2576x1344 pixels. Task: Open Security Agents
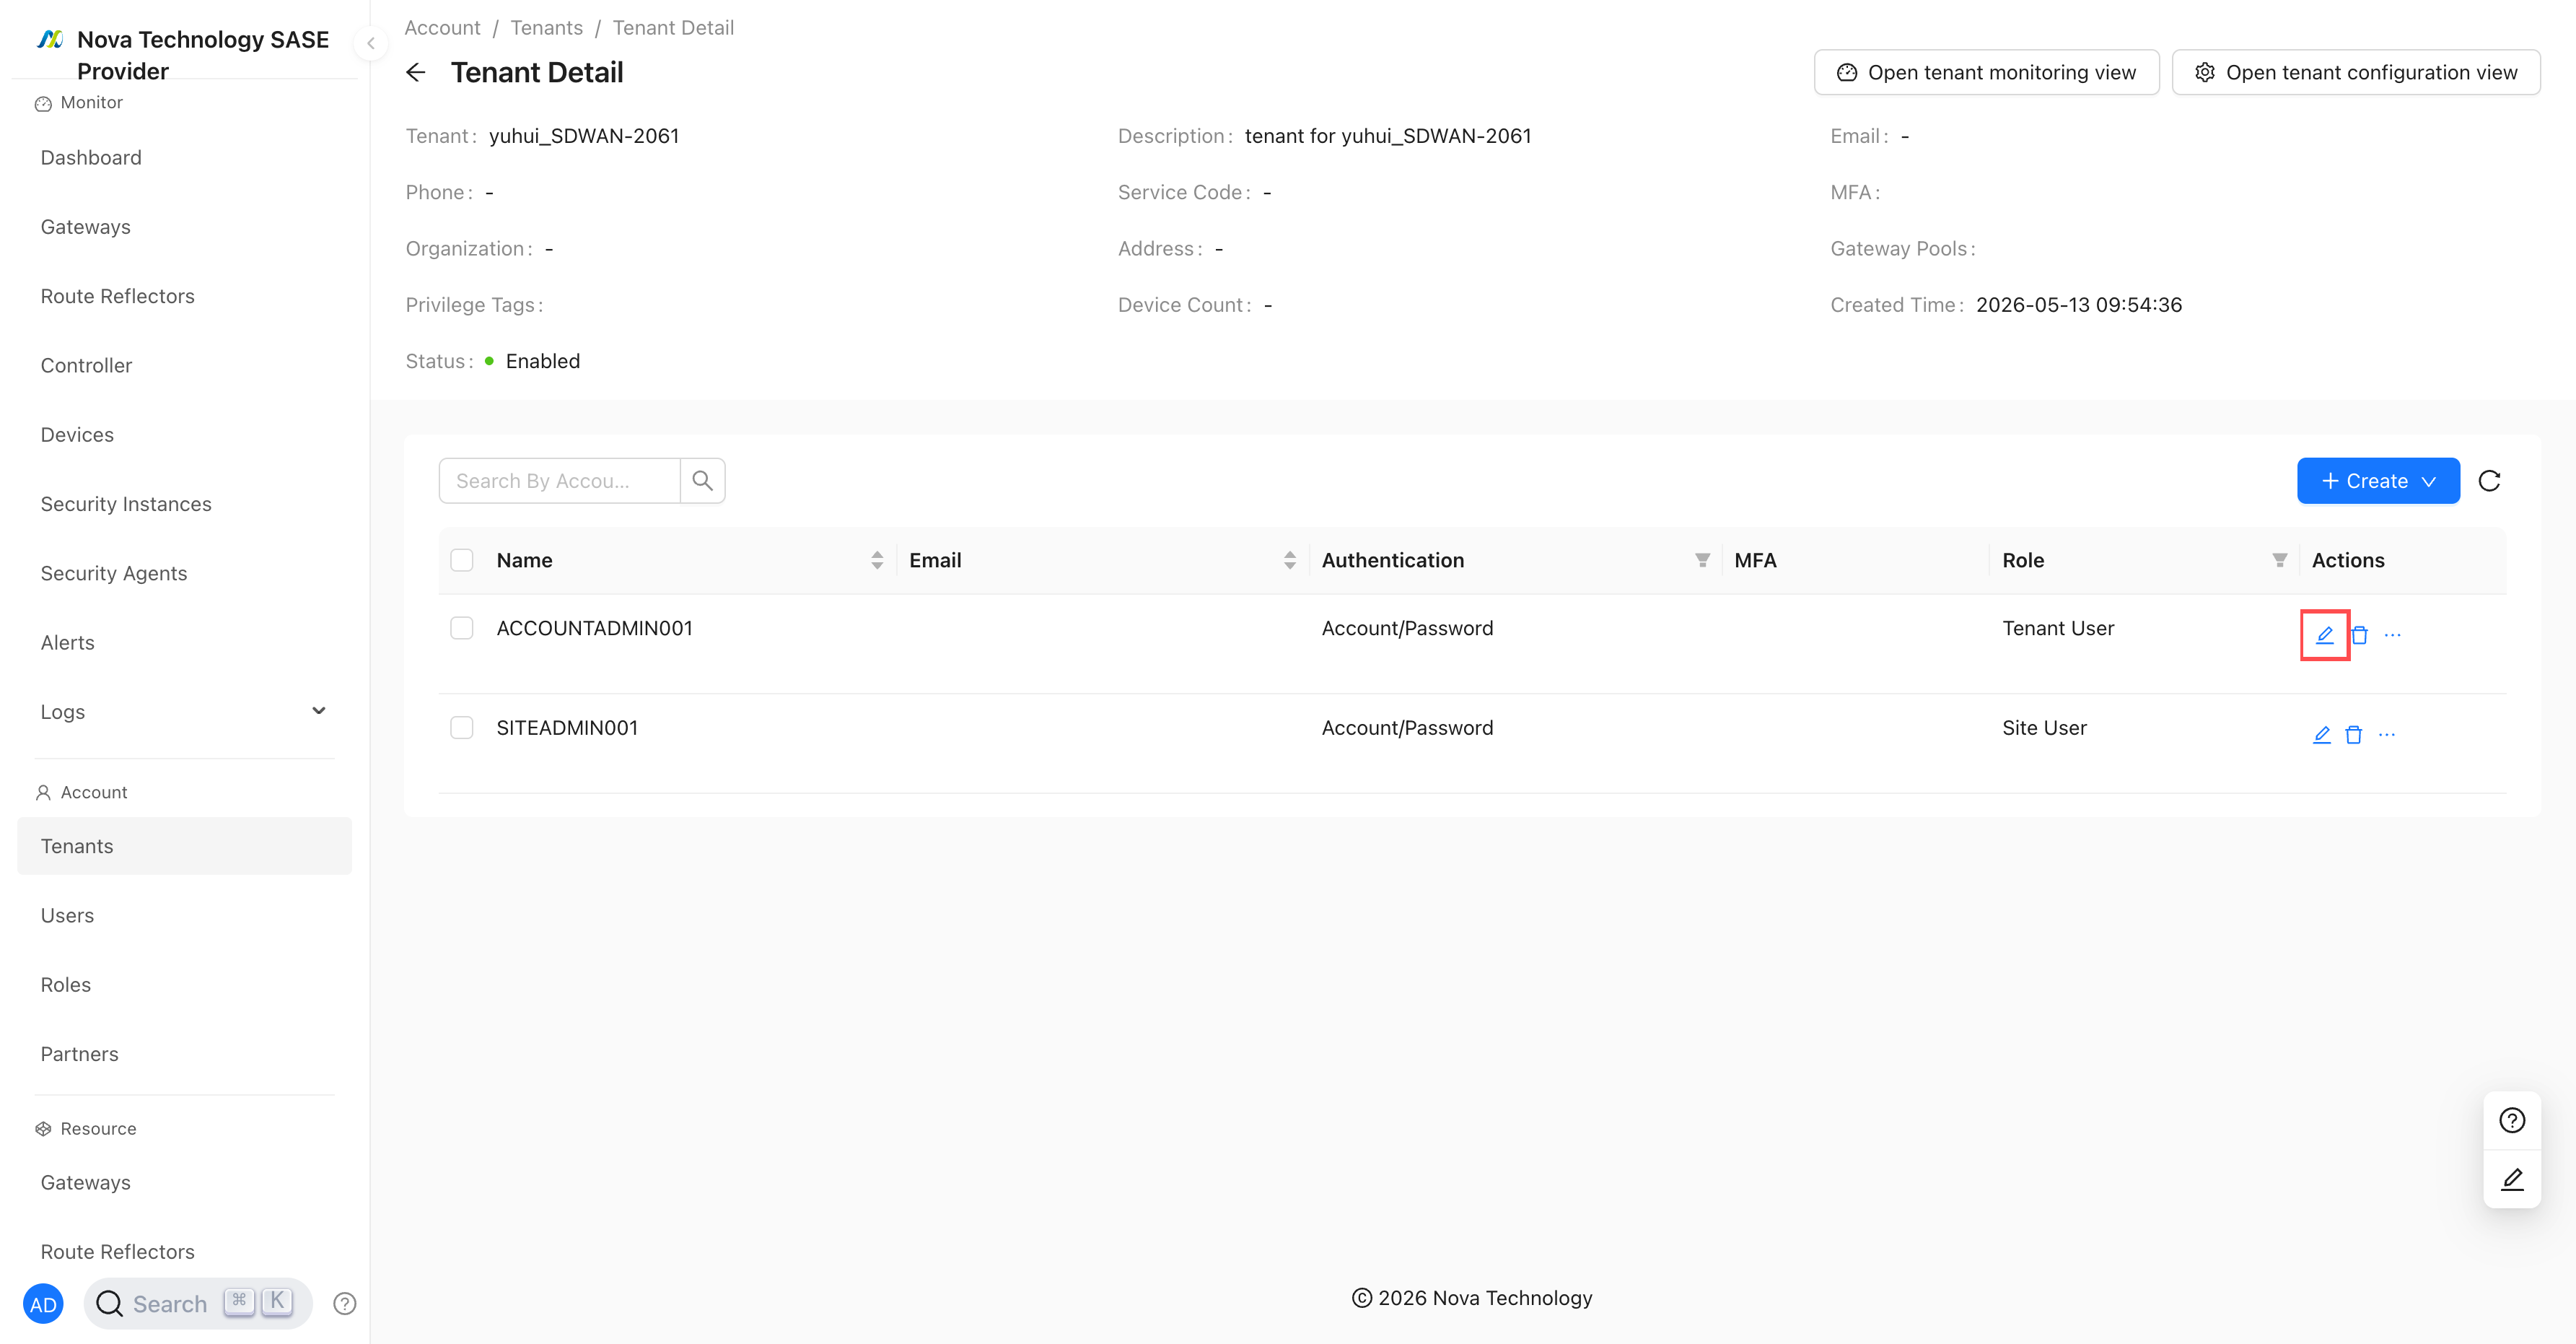[x=184, y=574]
